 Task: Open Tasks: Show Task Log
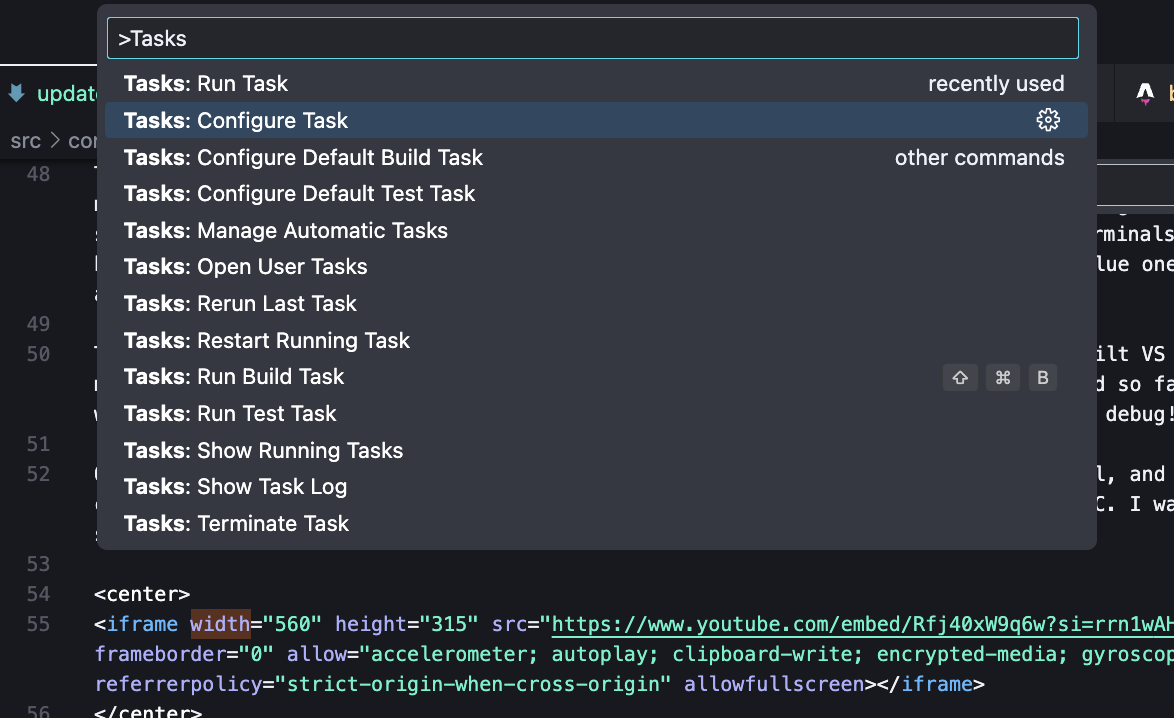click(x=235, y=487)
